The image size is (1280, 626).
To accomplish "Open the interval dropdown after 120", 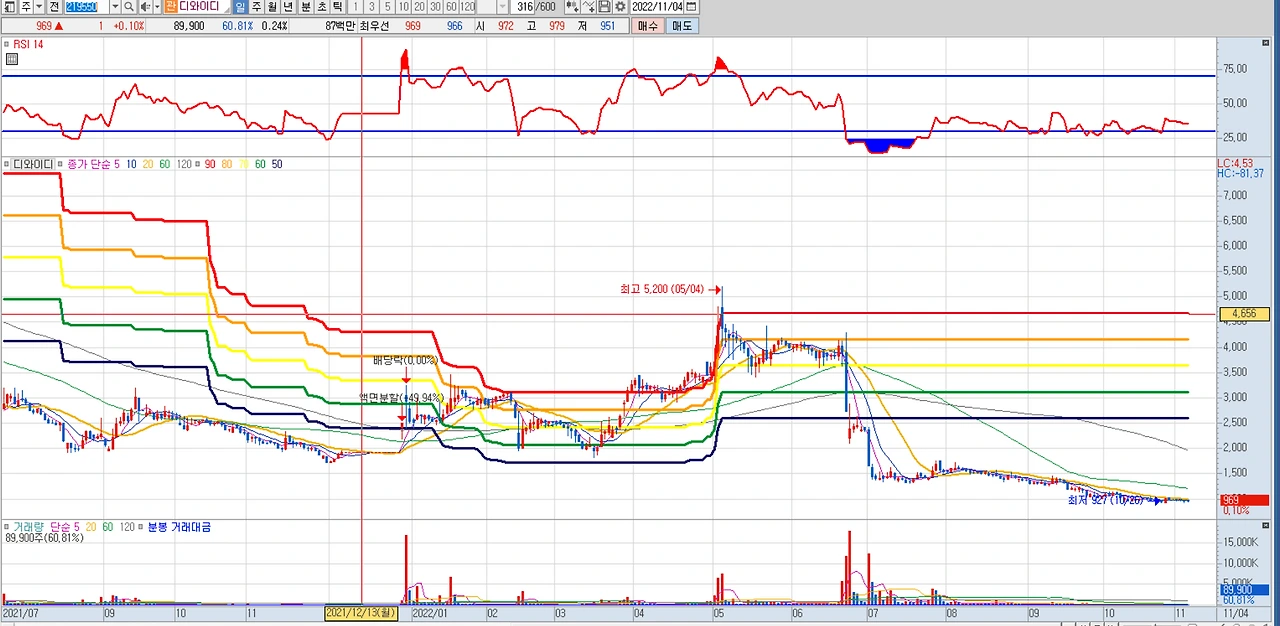I will point(503,7).
